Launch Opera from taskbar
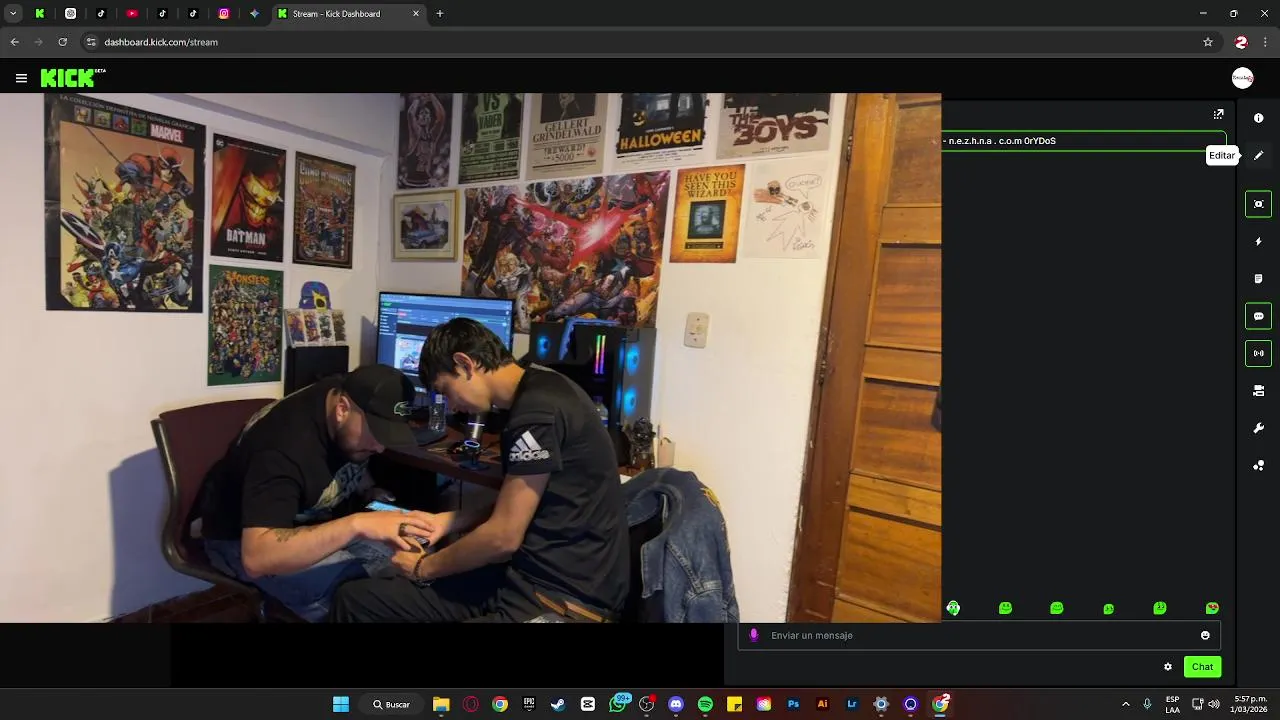 click(x=470, y=704)
